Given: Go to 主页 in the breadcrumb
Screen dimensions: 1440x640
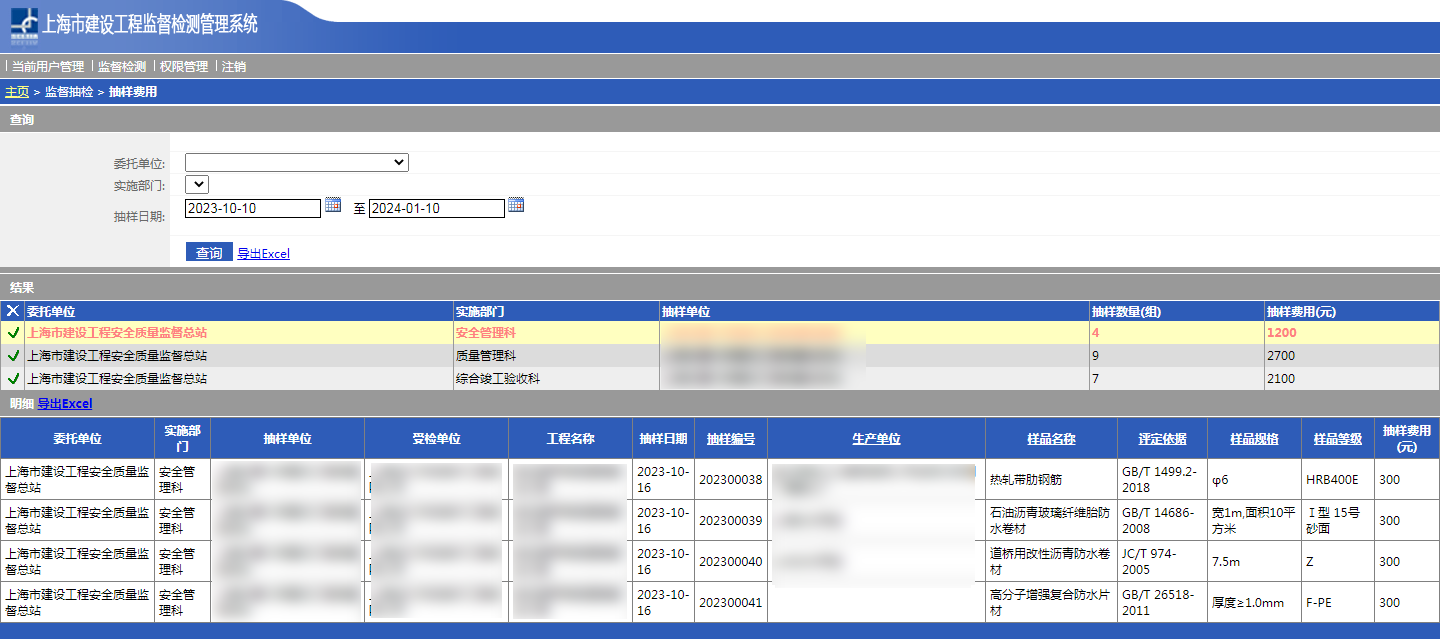Looking at the screenshot, I should point(17,92).
